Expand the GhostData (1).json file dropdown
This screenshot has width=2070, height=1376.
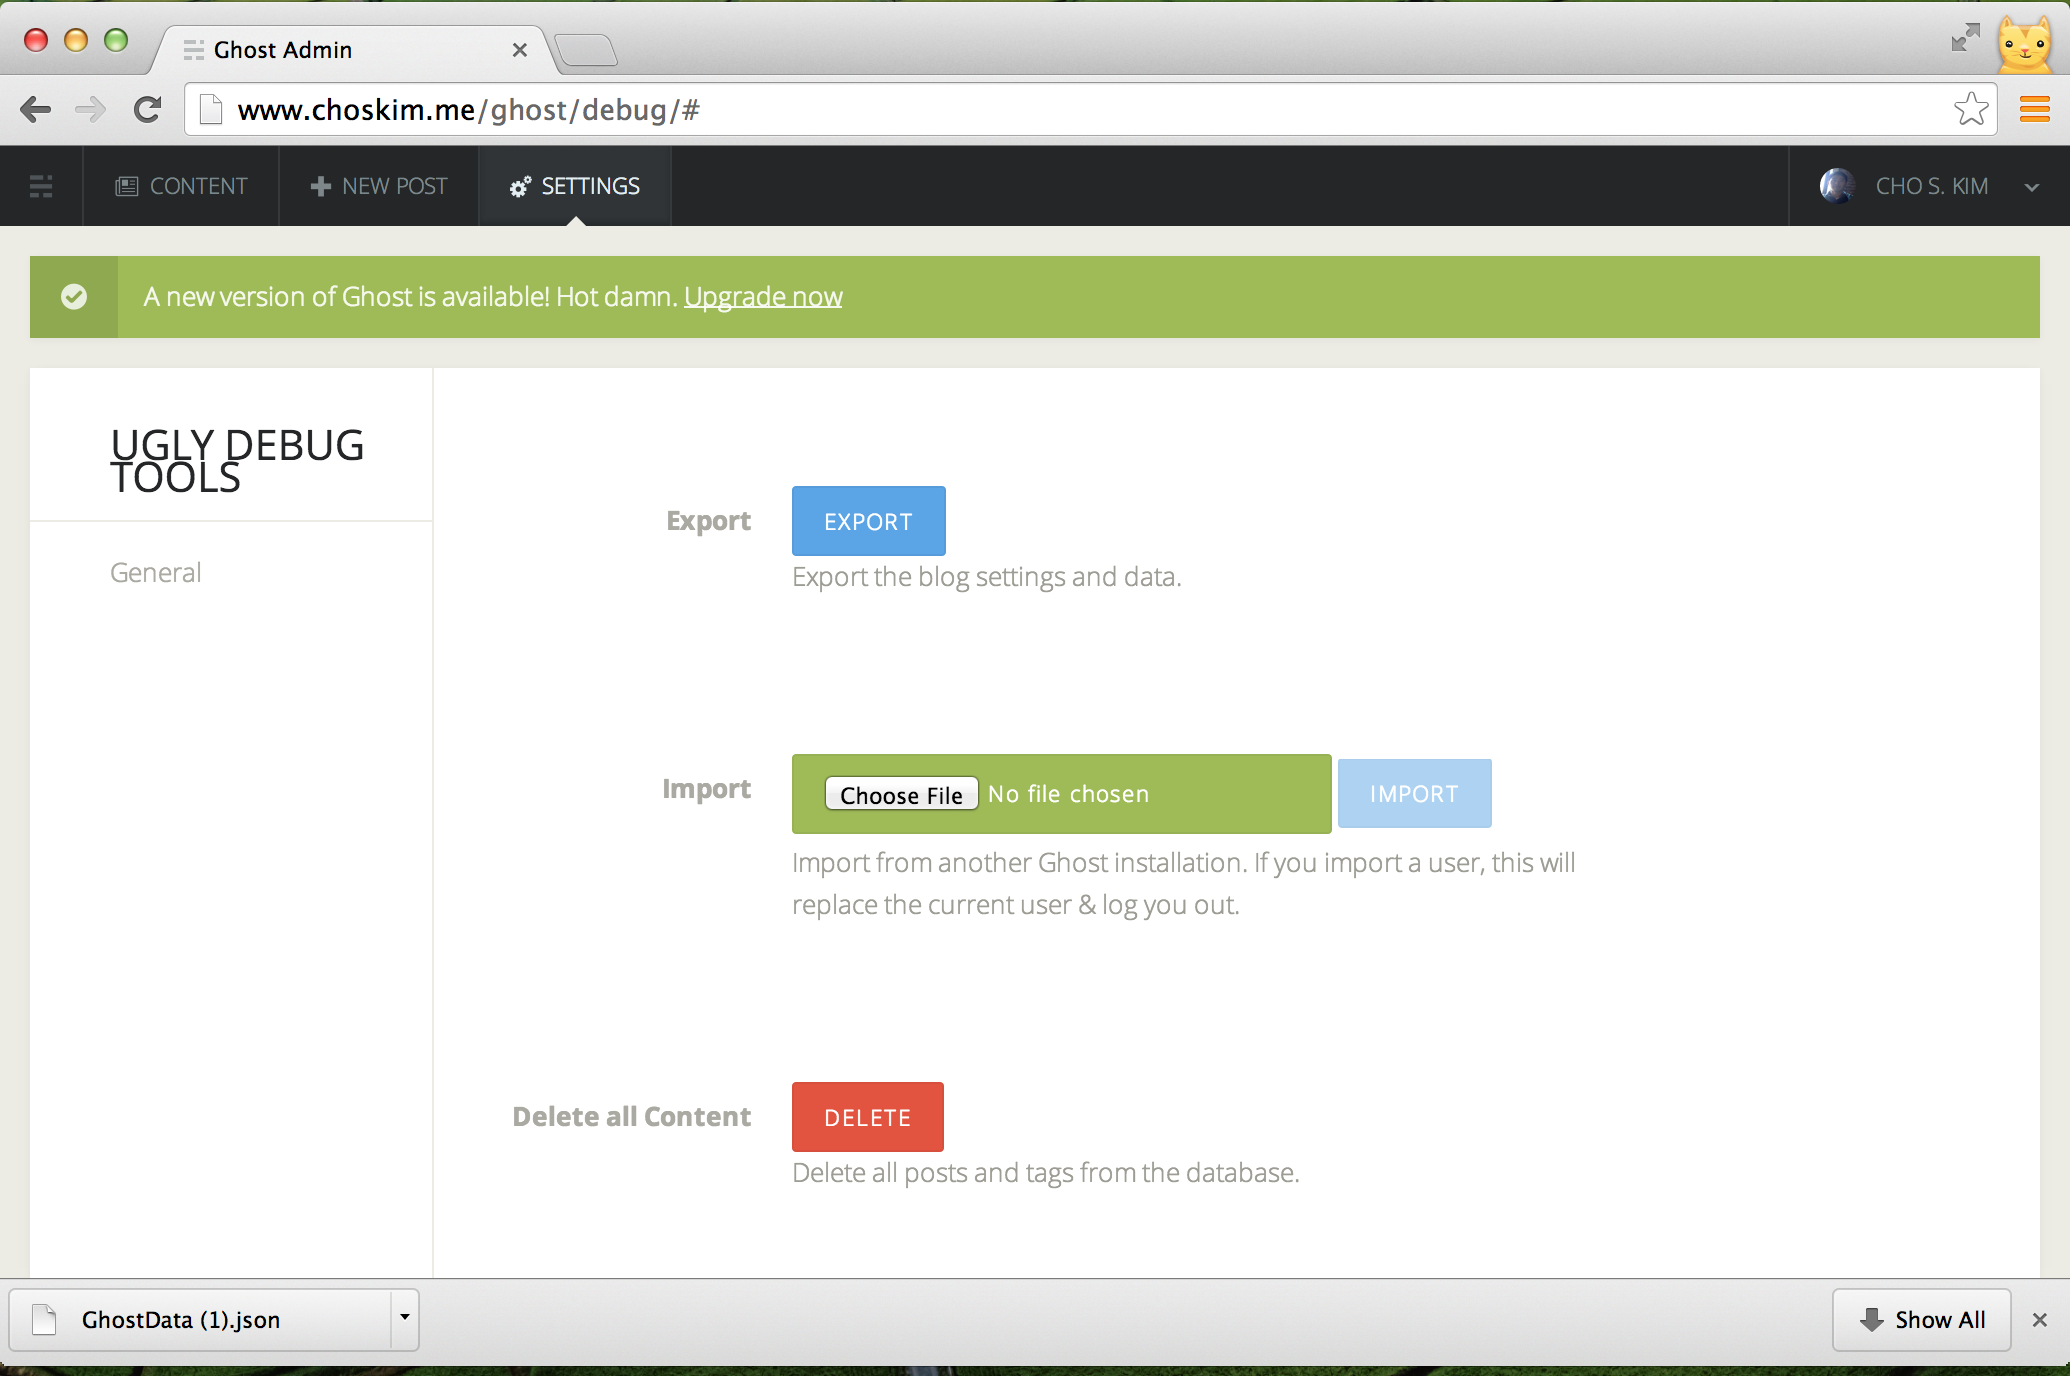404,1318
